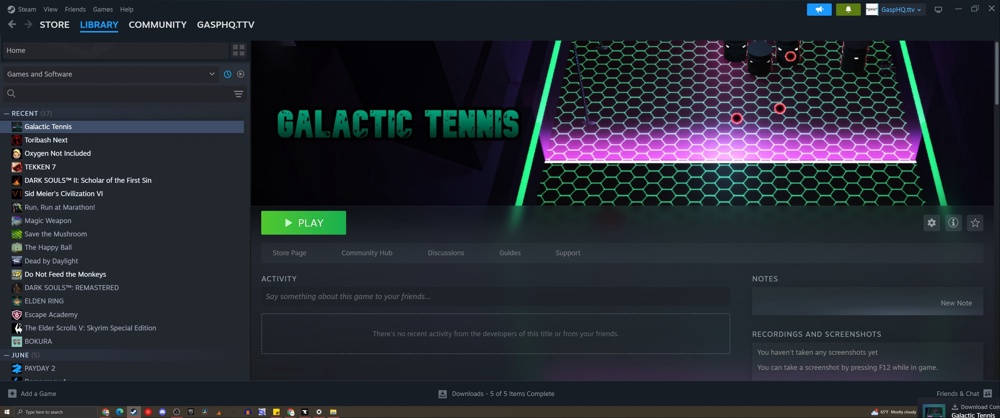This screenshot has width=1000, height=418.
Task: Click main page vertical scrollbar
Action: point(996,73)
